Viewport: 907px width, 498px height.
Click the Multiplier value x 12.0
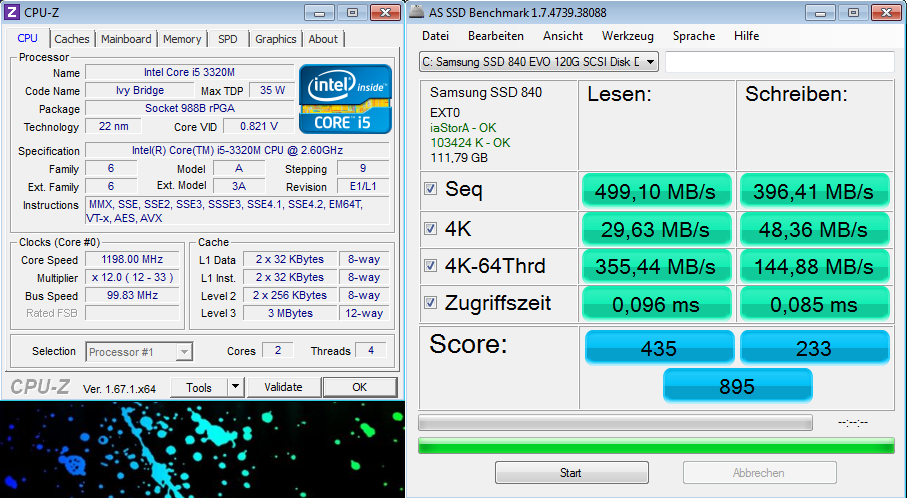[x=132, y=277]
